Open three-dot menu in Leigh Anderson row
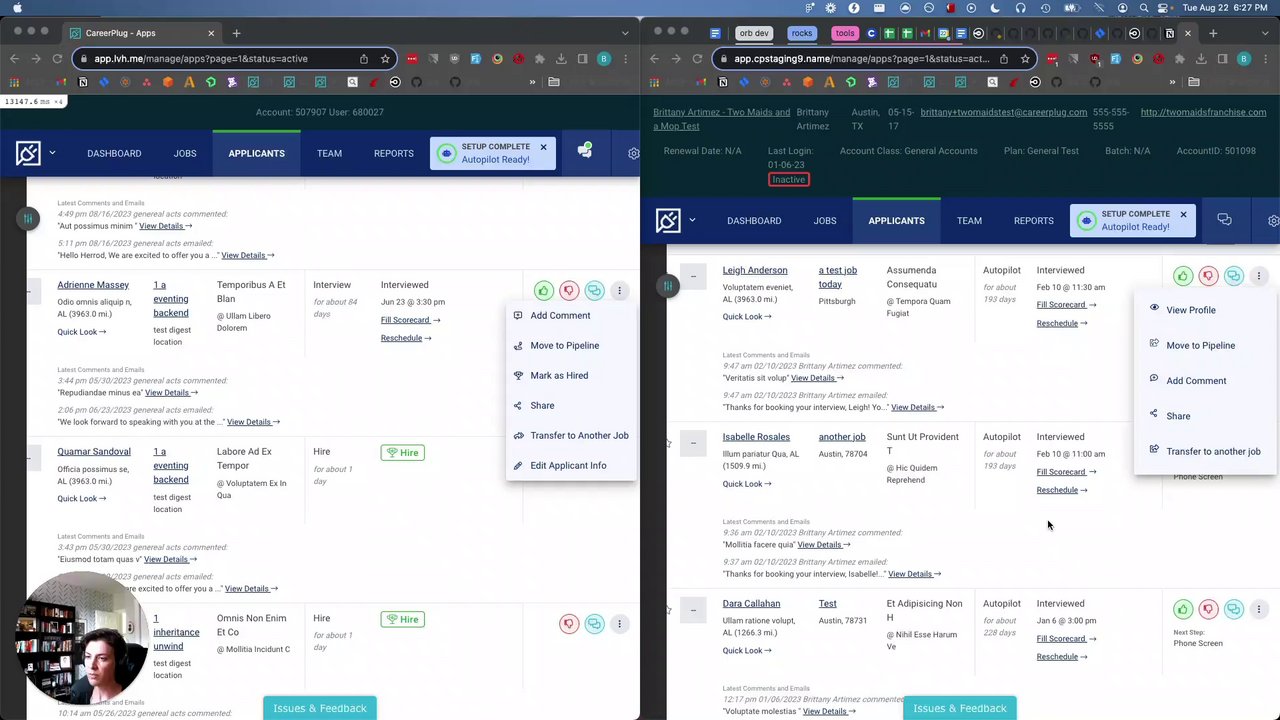The height and width of the screenshot is (720, 1280). pos(1259,276)
